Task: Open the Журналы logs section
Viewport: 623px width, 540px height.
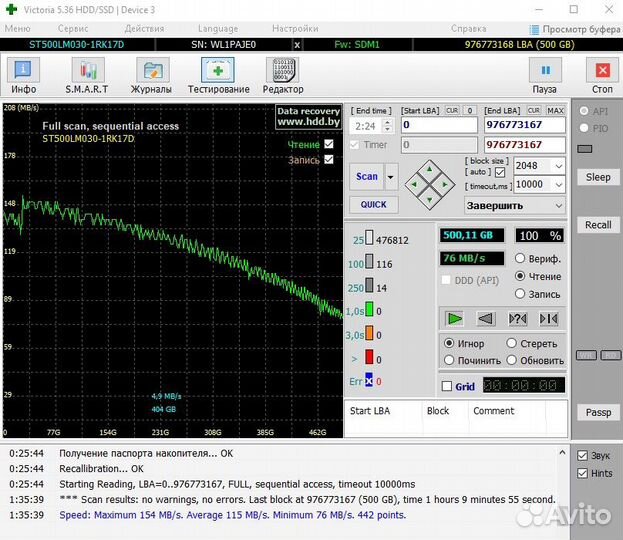Action: [151, 76]
